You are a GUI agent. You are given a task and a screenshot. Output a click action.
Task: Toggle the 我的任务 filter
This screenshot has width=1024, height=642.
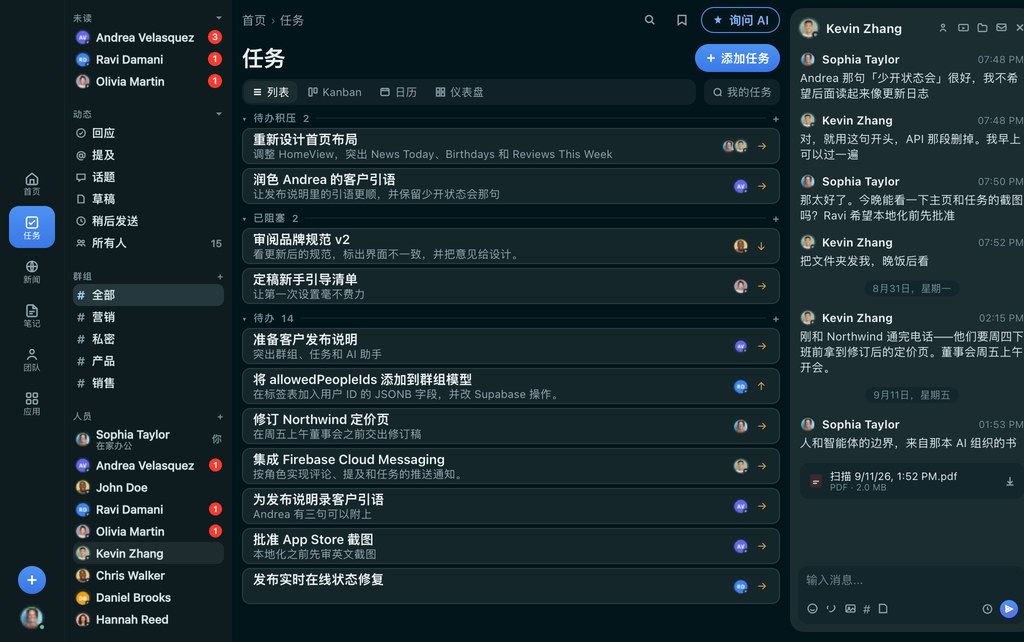(x=742, y=92)
